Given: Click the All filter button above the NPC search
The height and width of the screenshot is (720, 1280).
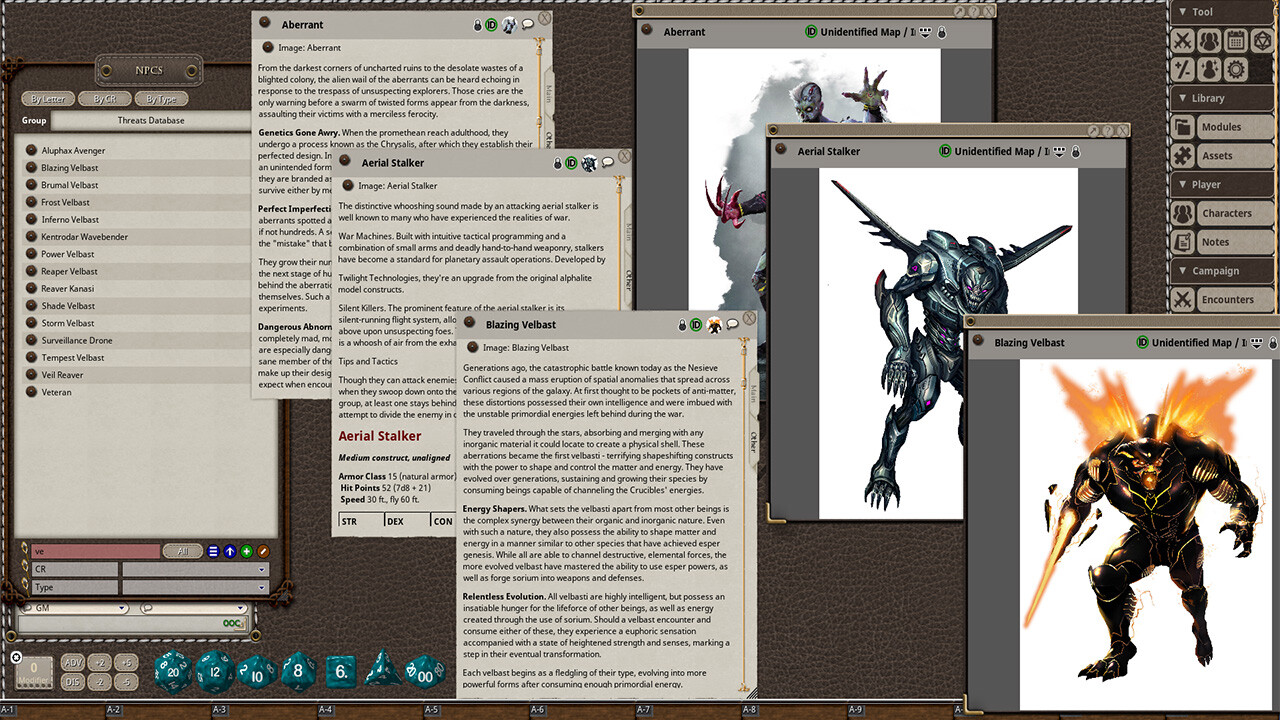Looking at the screenshot, I should pyautogui.click(x=183, y=551).
